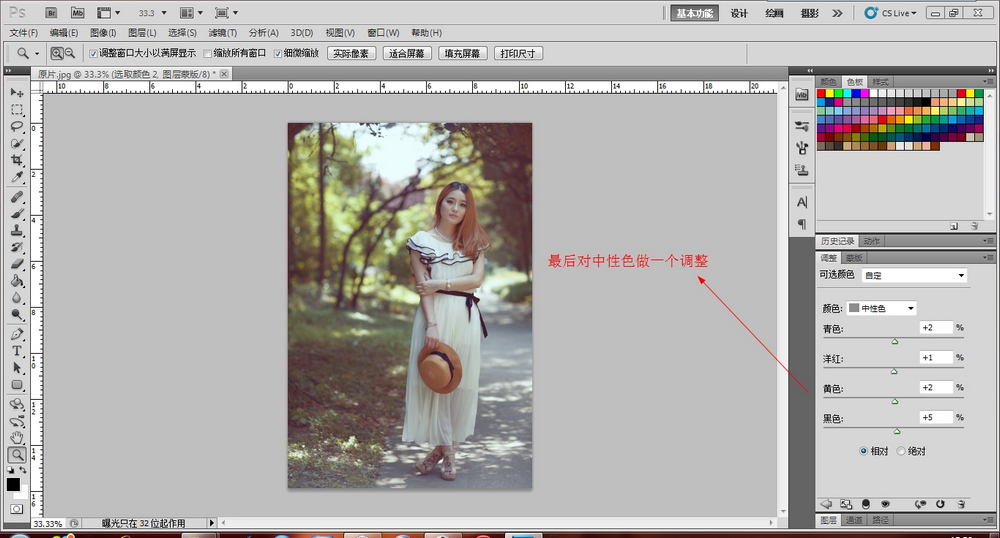Select the Brush tool
Screen dimensions: 1000x538
point(17,214)
